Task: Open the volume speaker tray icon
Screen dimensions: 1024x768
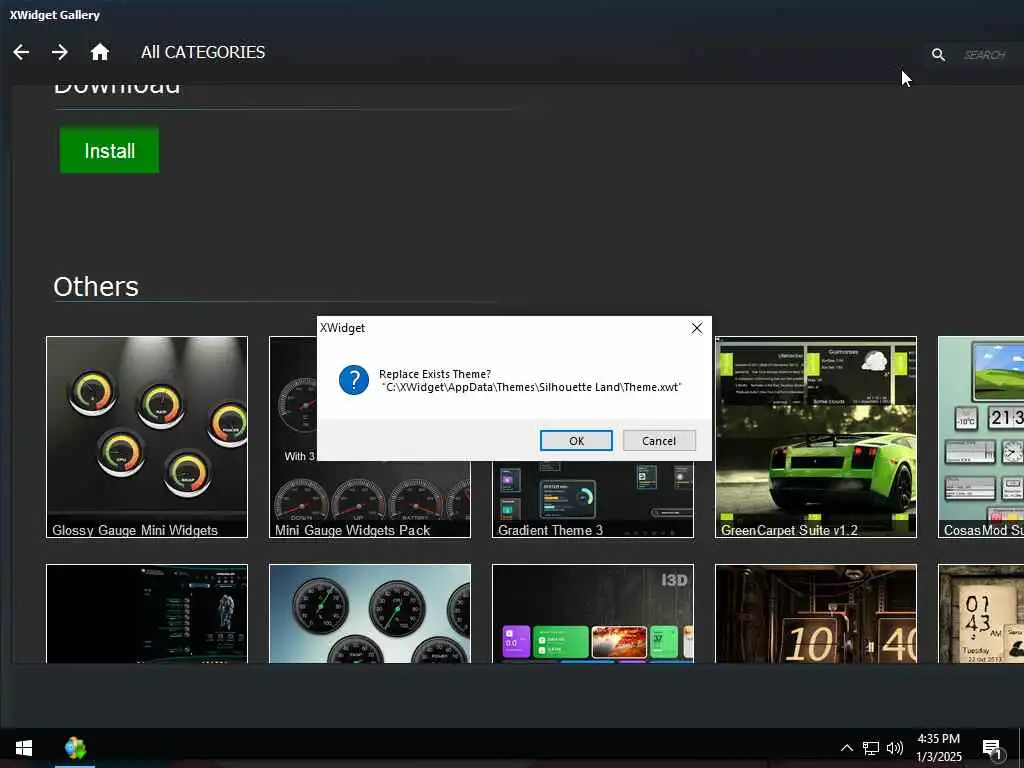Action: point(895,748)
